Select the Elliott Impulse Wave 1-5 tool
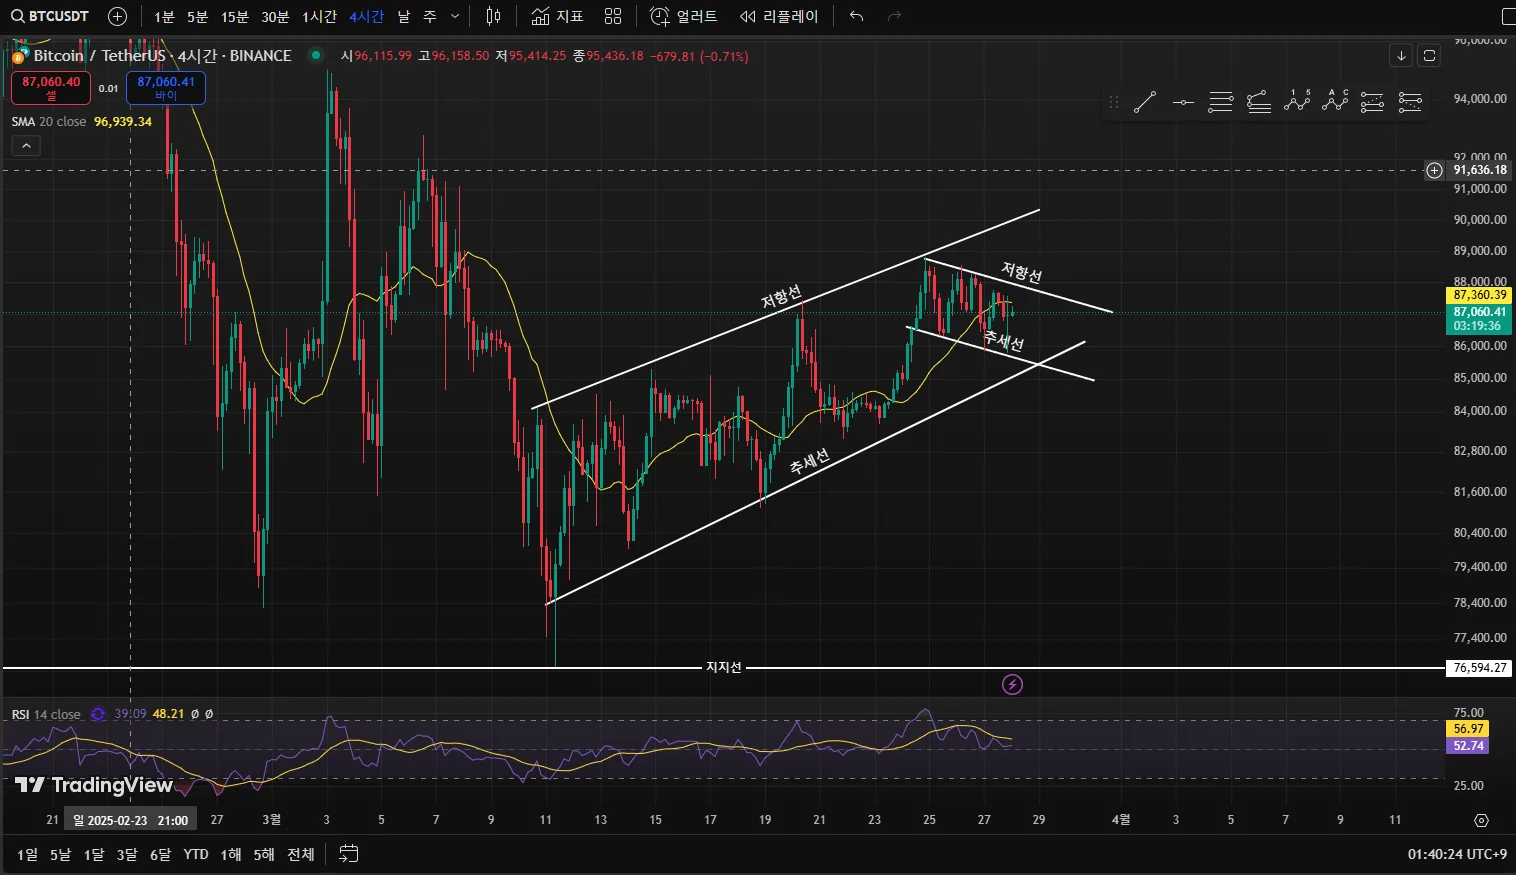Screen dimensions: 1516x875 (1297, 100)
